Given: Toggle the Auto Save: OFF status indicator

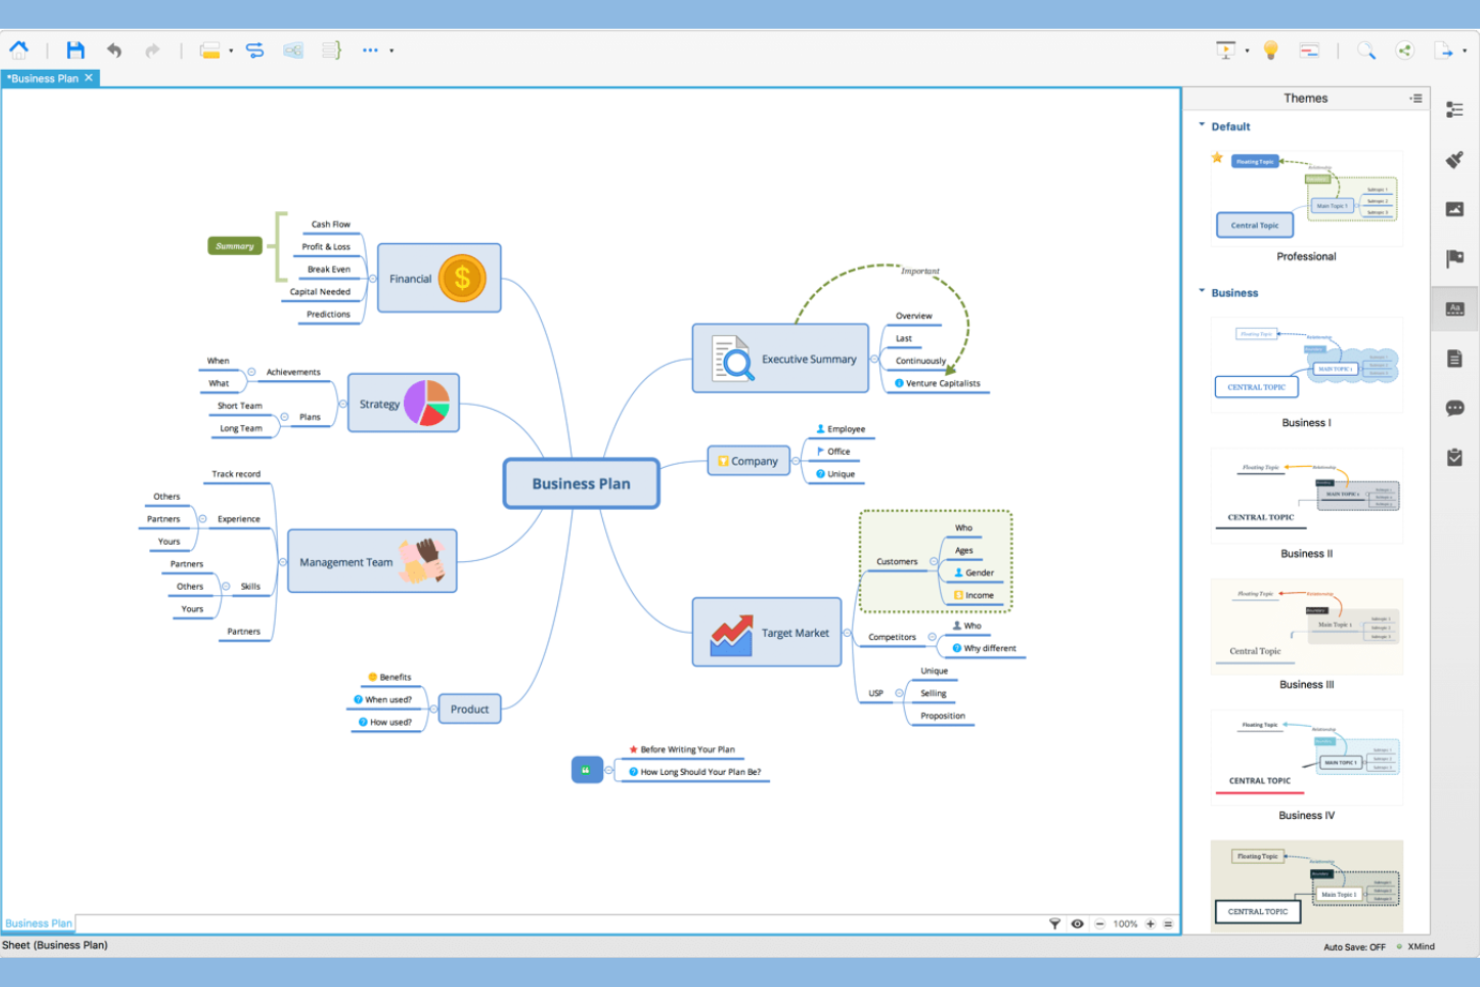Looking at the screenshot, I should pyautogui.click(x=1354, y=947).
